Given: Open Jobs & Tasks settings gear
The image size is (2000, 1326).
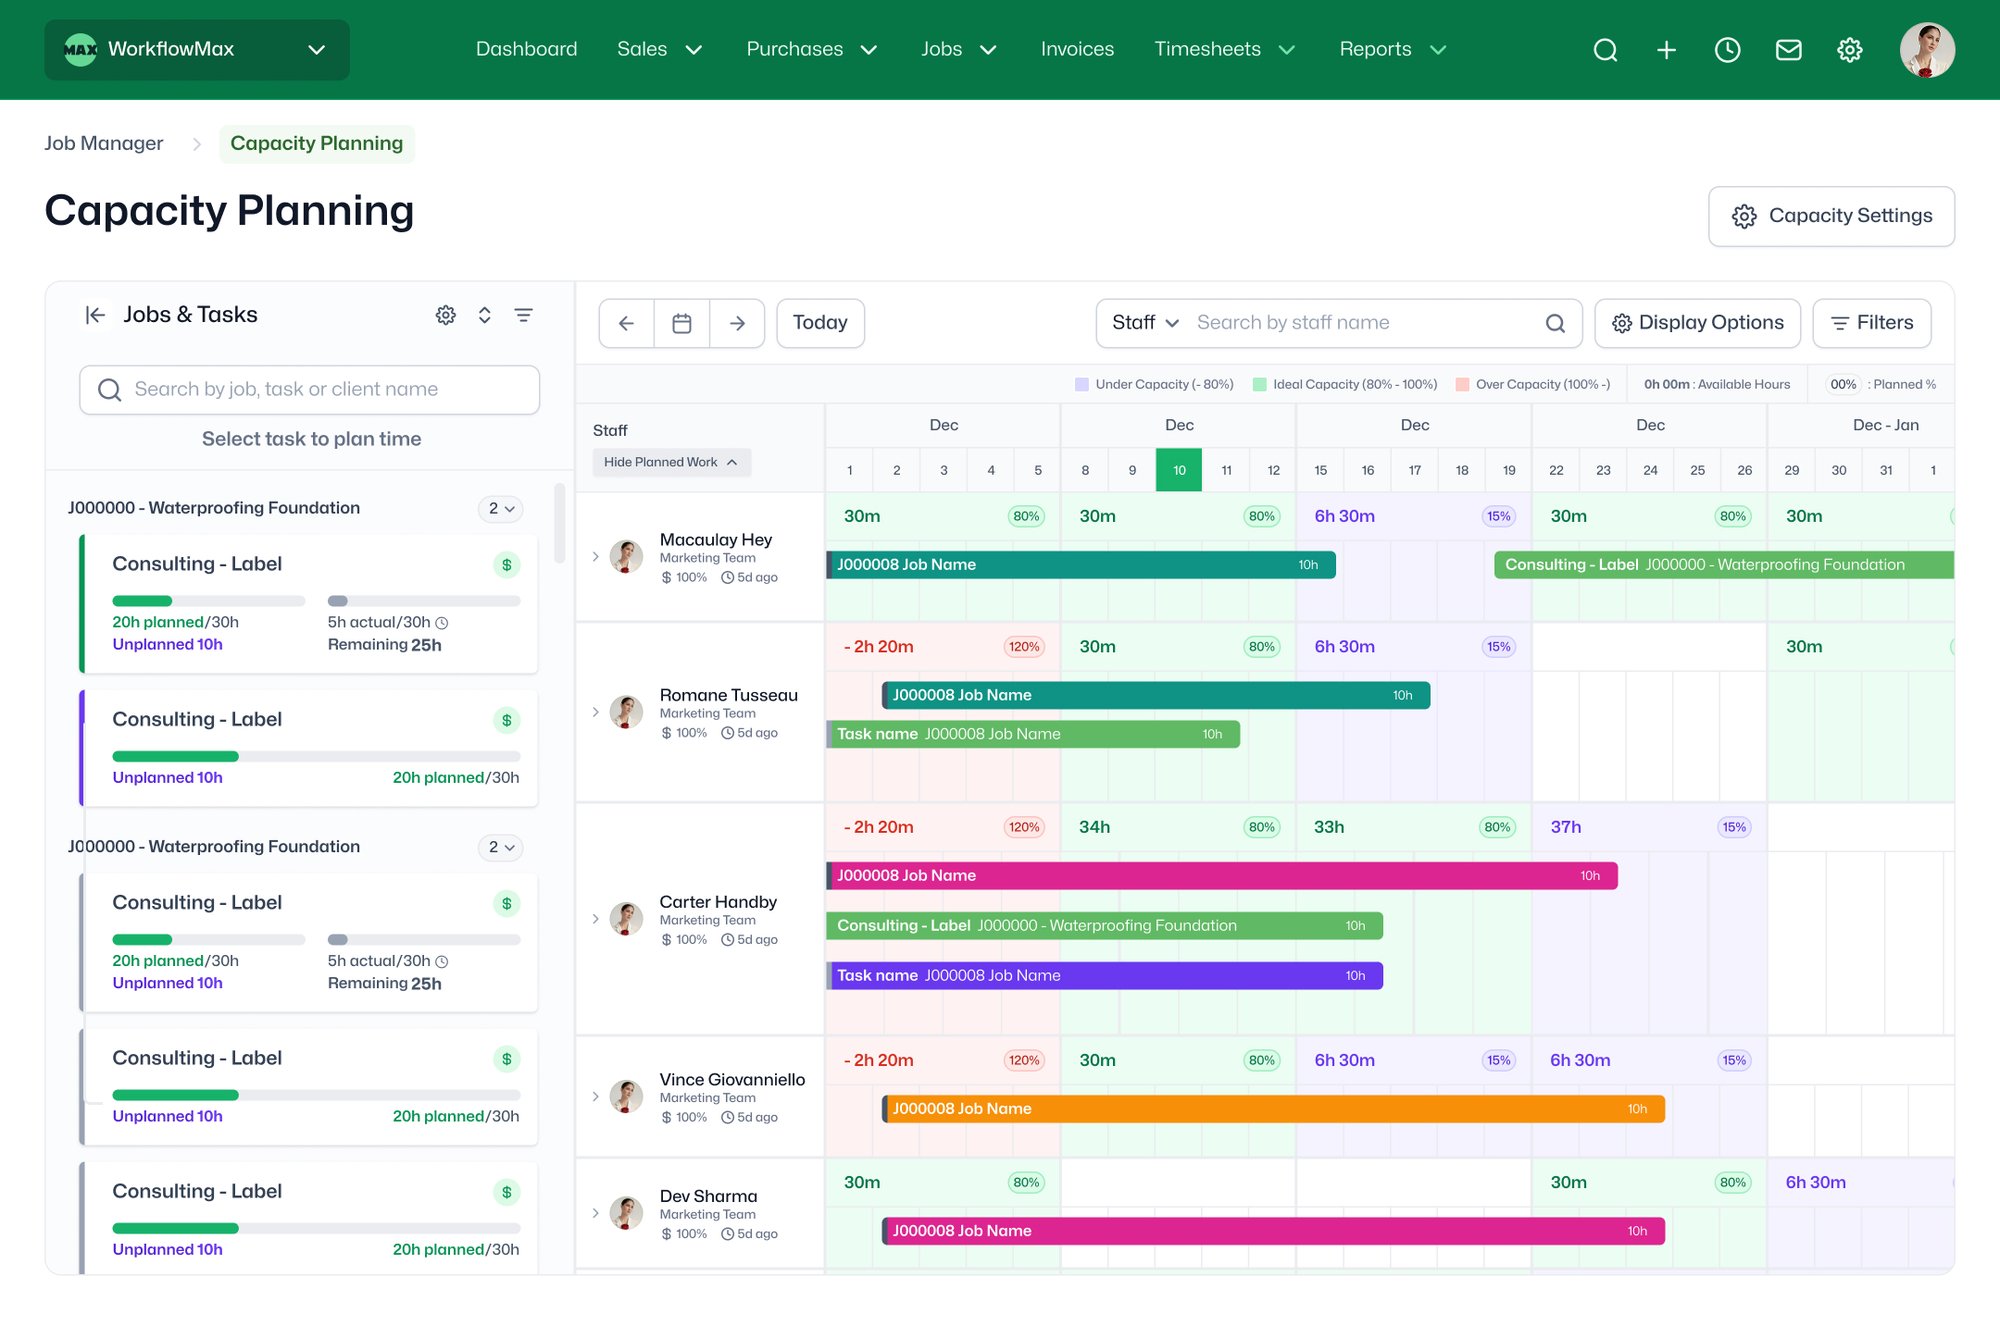Looking at the screenshot, I should tap(445, 315).
